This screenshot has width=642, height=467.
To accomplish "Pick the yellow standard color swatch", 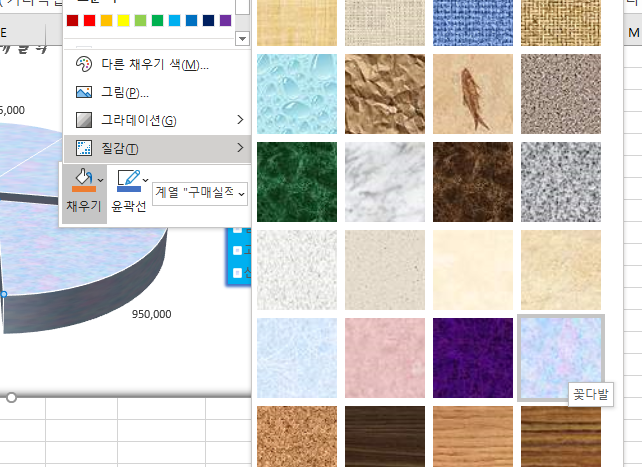I will coord(123,20).
